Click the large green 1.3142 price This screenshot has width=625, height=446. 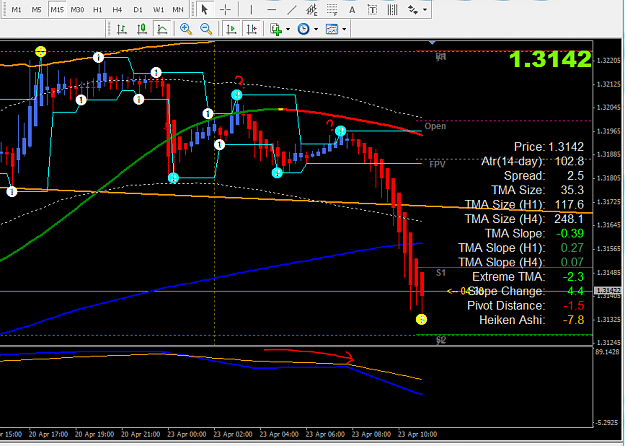pos(550,59)
